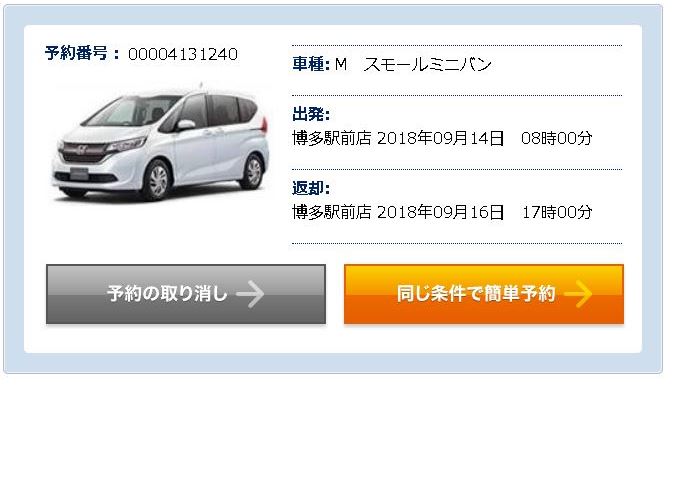This screenshot has height=504, width=673.
Task: Click the departure store 博多駅前店
Action: point(332,138)
